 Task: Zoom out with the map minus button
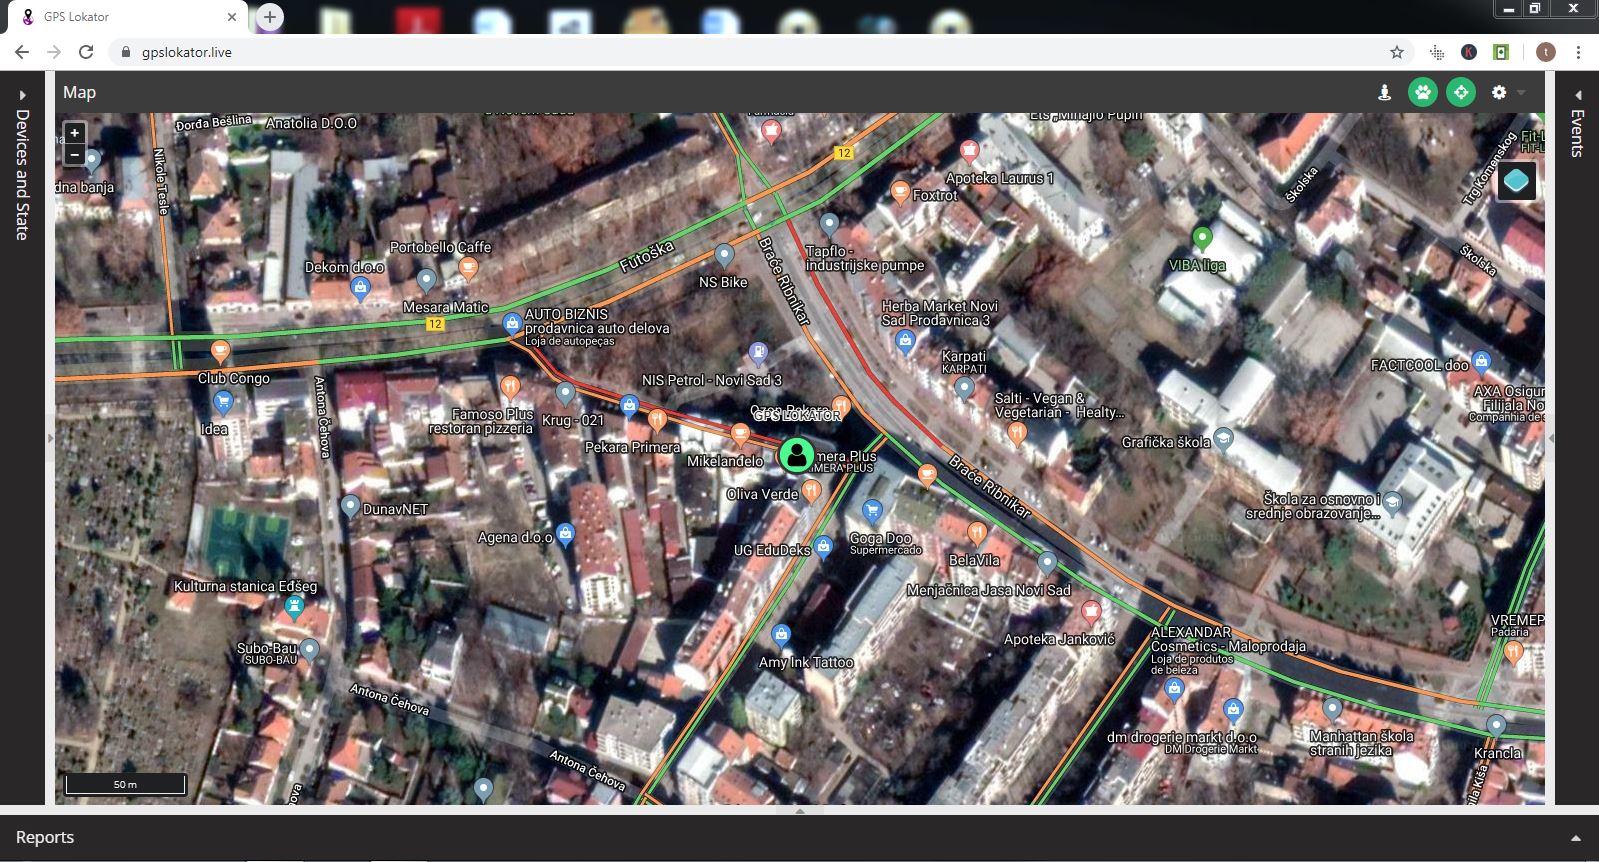(x=74, y=154)
